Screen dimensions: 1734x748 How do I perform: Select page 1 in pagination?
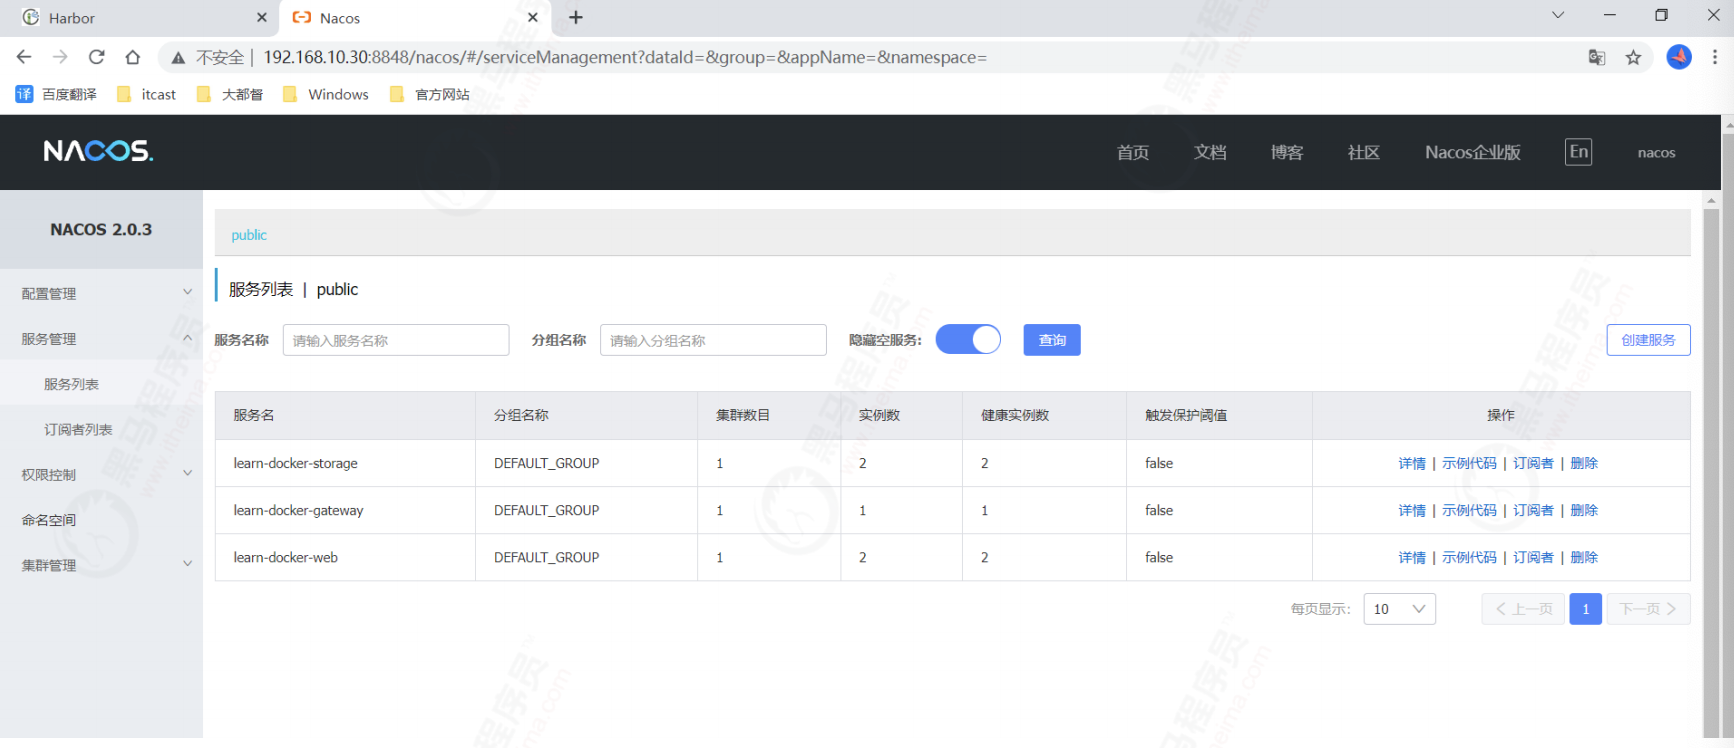point(1586,609)
